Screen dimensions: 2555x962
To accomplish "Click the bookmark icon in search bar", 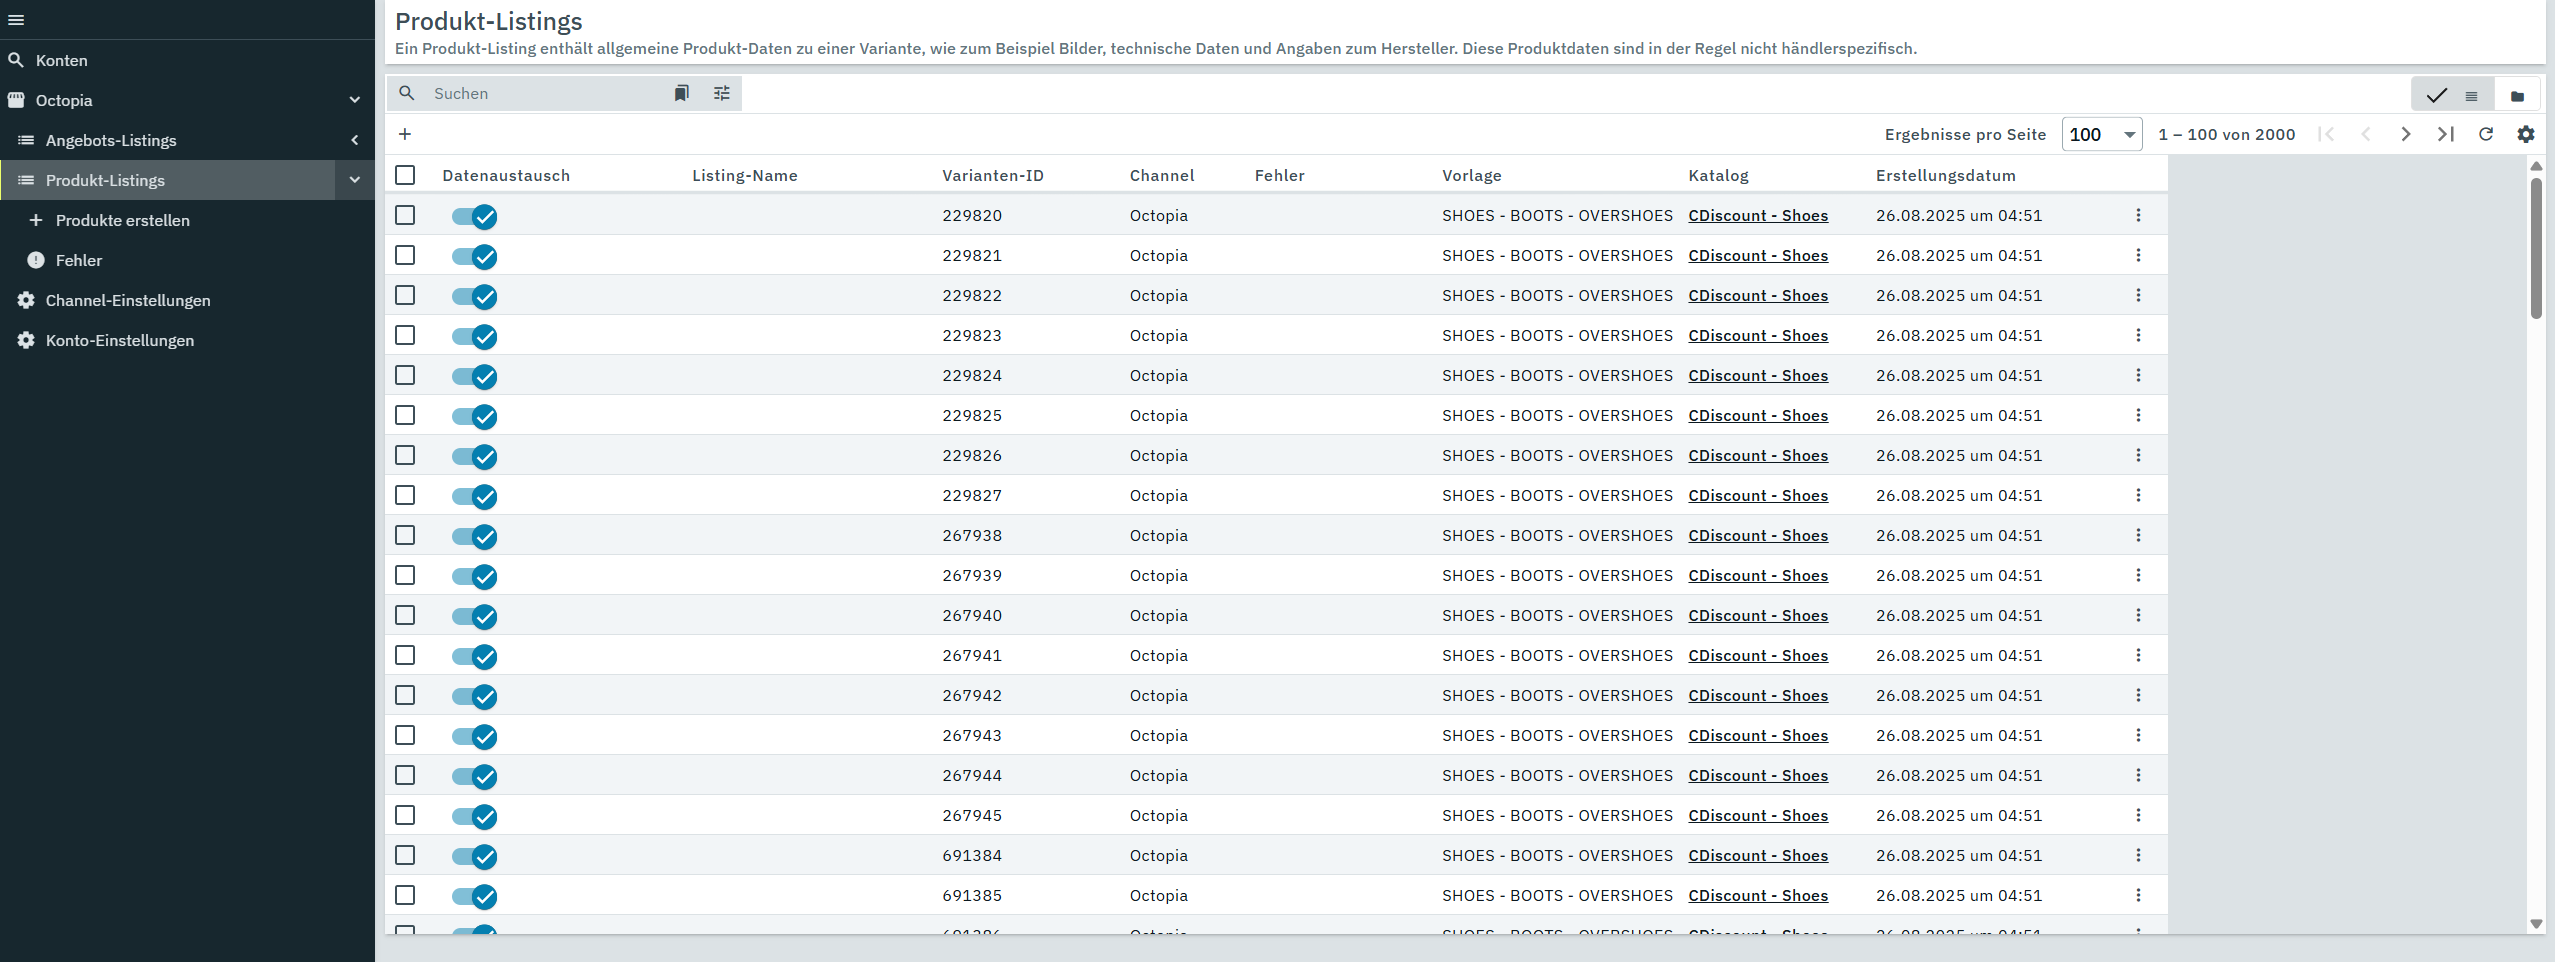I will (681, 93).
